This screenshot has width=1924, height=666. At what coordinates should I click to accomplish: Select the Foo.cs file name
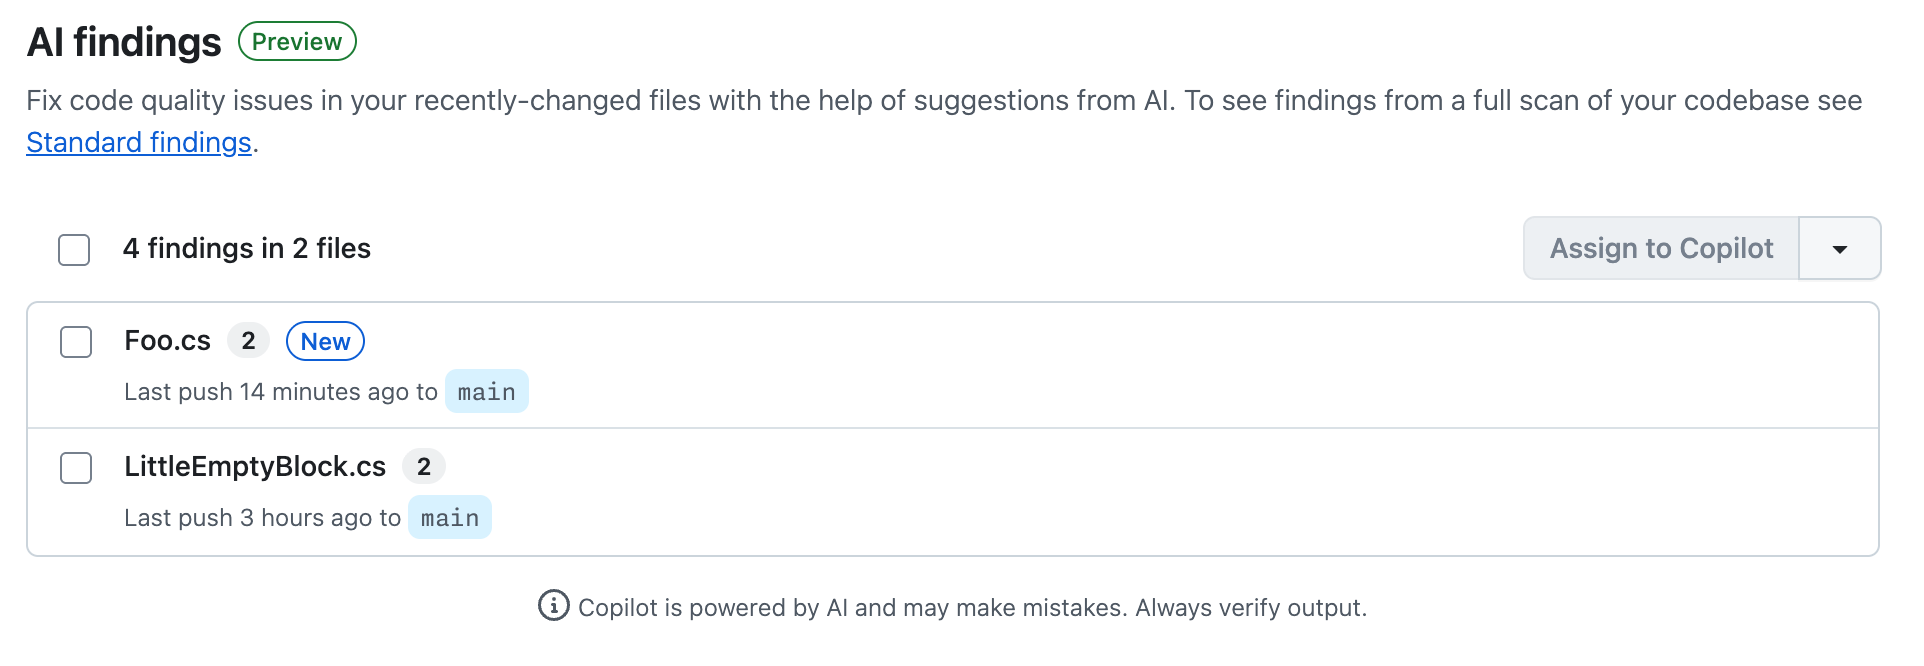pos(167,341)
